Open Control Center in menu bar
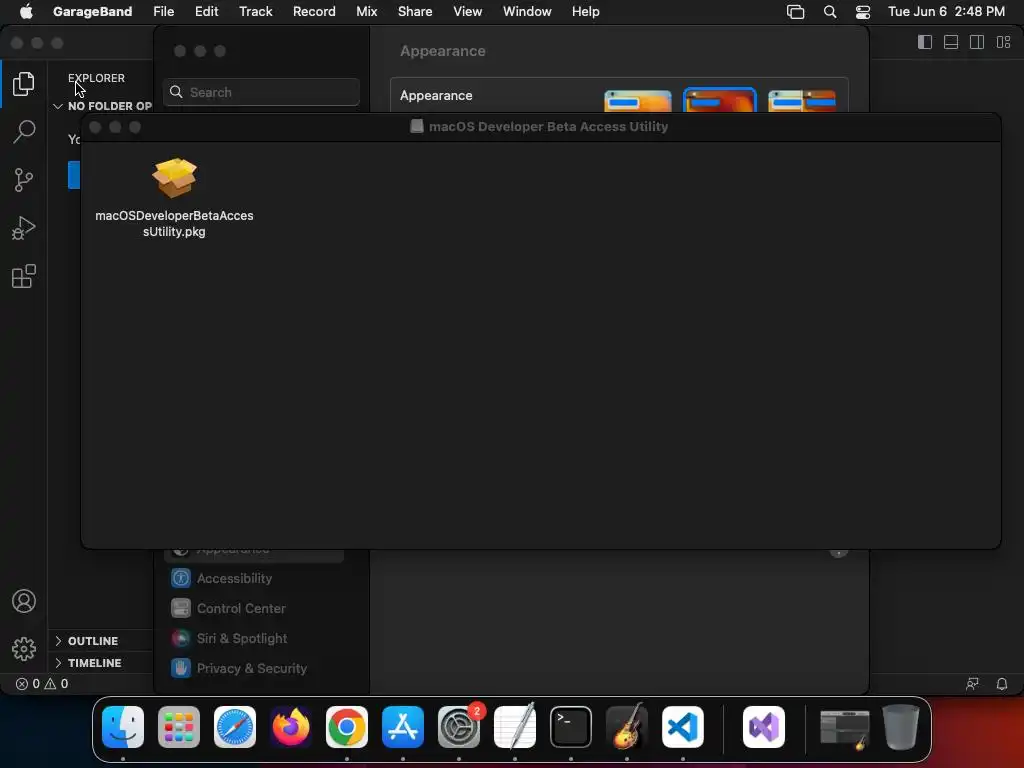Viewport: 1024px width, 768px height. (863, 11)
